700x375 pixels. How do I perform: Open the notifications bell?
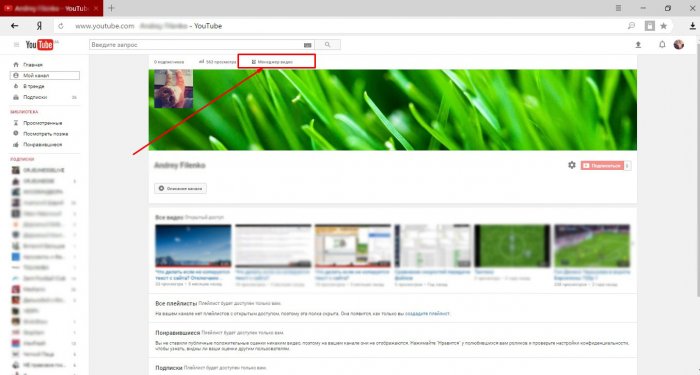pos(662,44)
